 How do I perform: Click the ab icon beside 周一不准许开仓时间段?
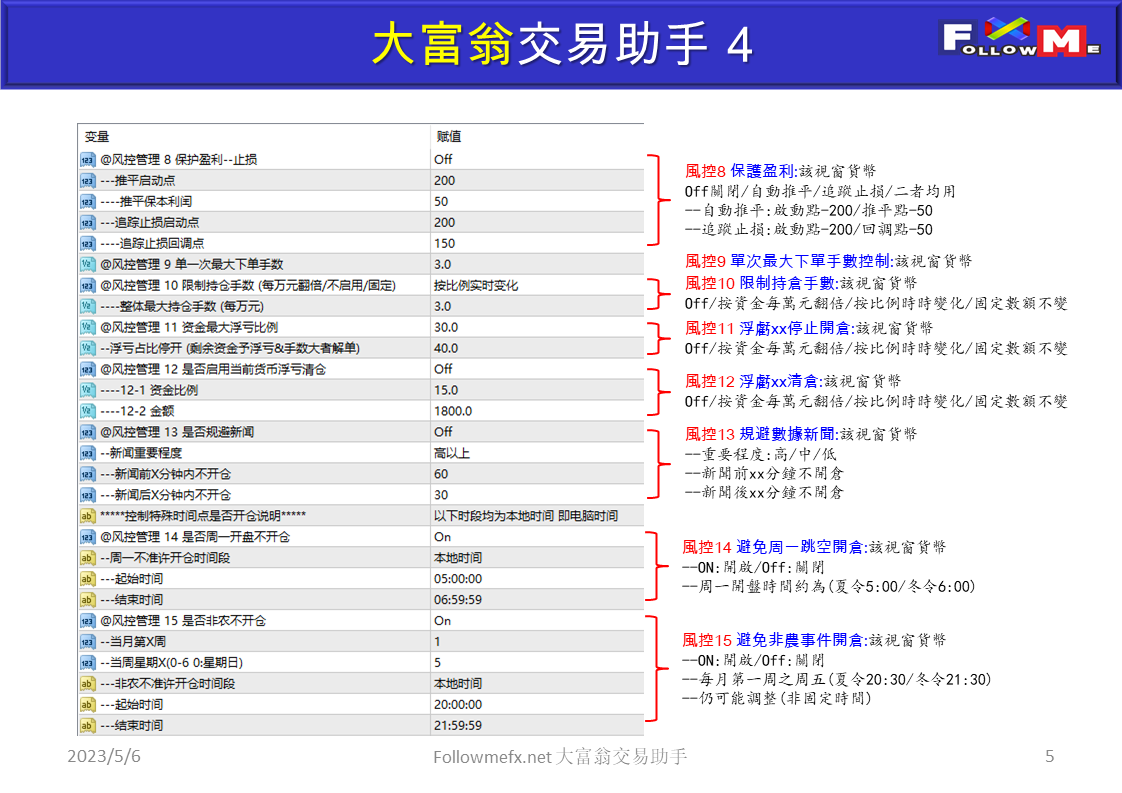tap(85, 558)
